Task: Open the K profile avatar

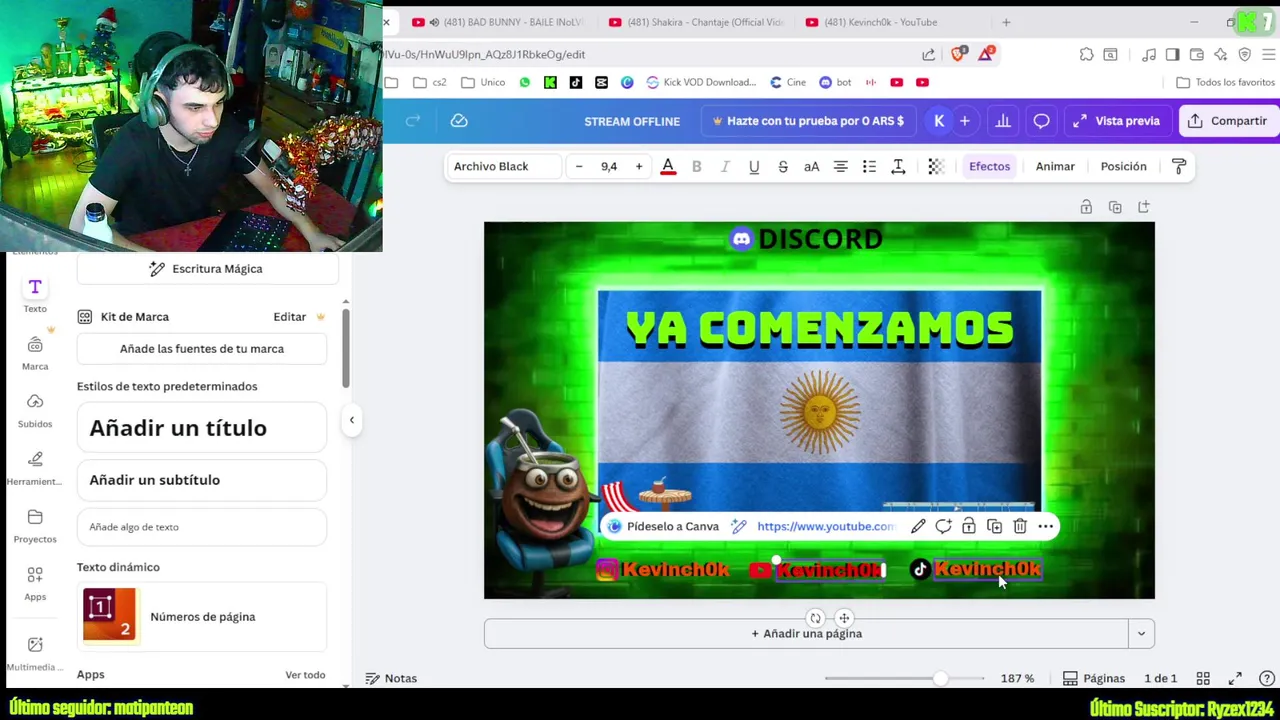Action: point(938,121)
